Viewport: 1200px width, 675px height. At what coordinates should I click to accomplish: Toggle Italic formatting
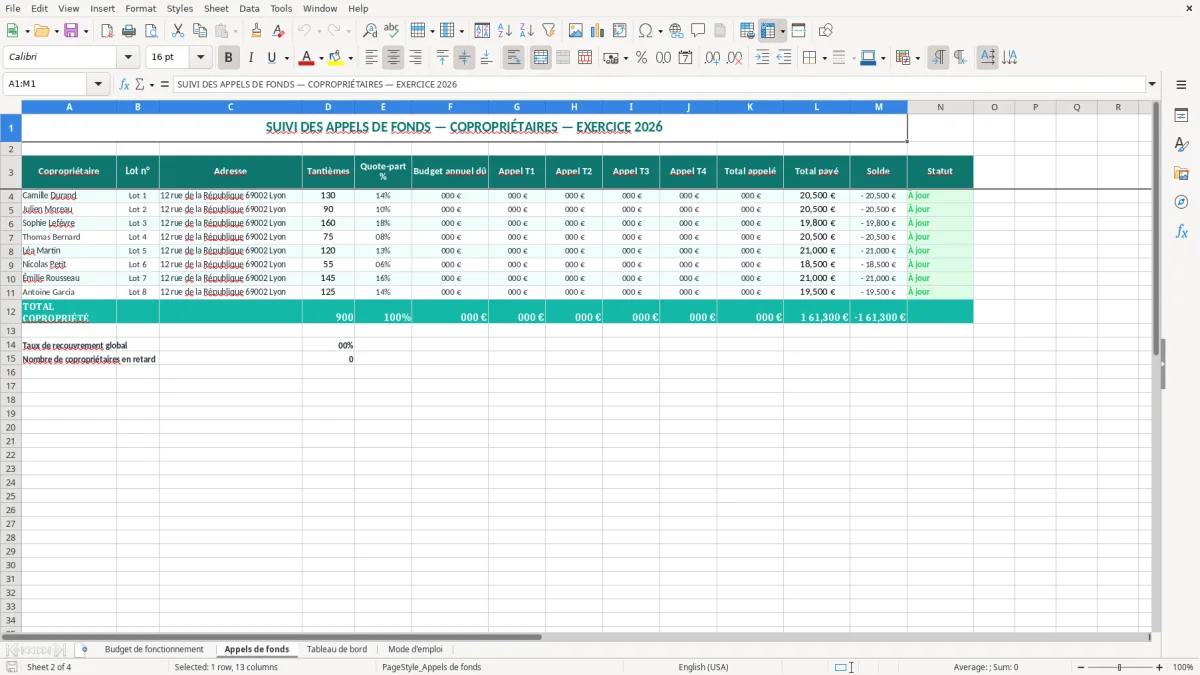(251, 58)
